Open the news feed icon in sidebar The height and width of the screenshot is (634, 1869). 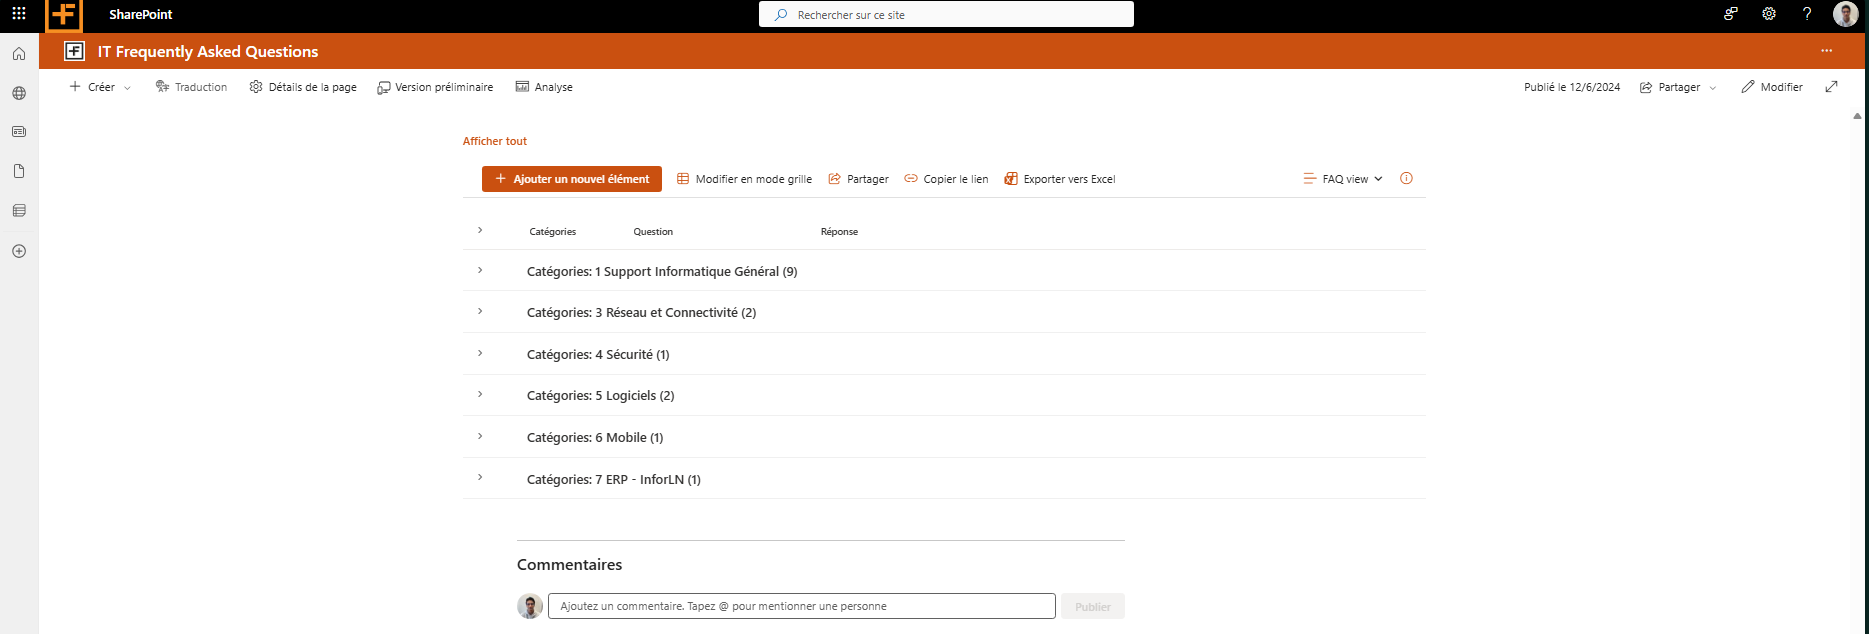pos(19,132)
